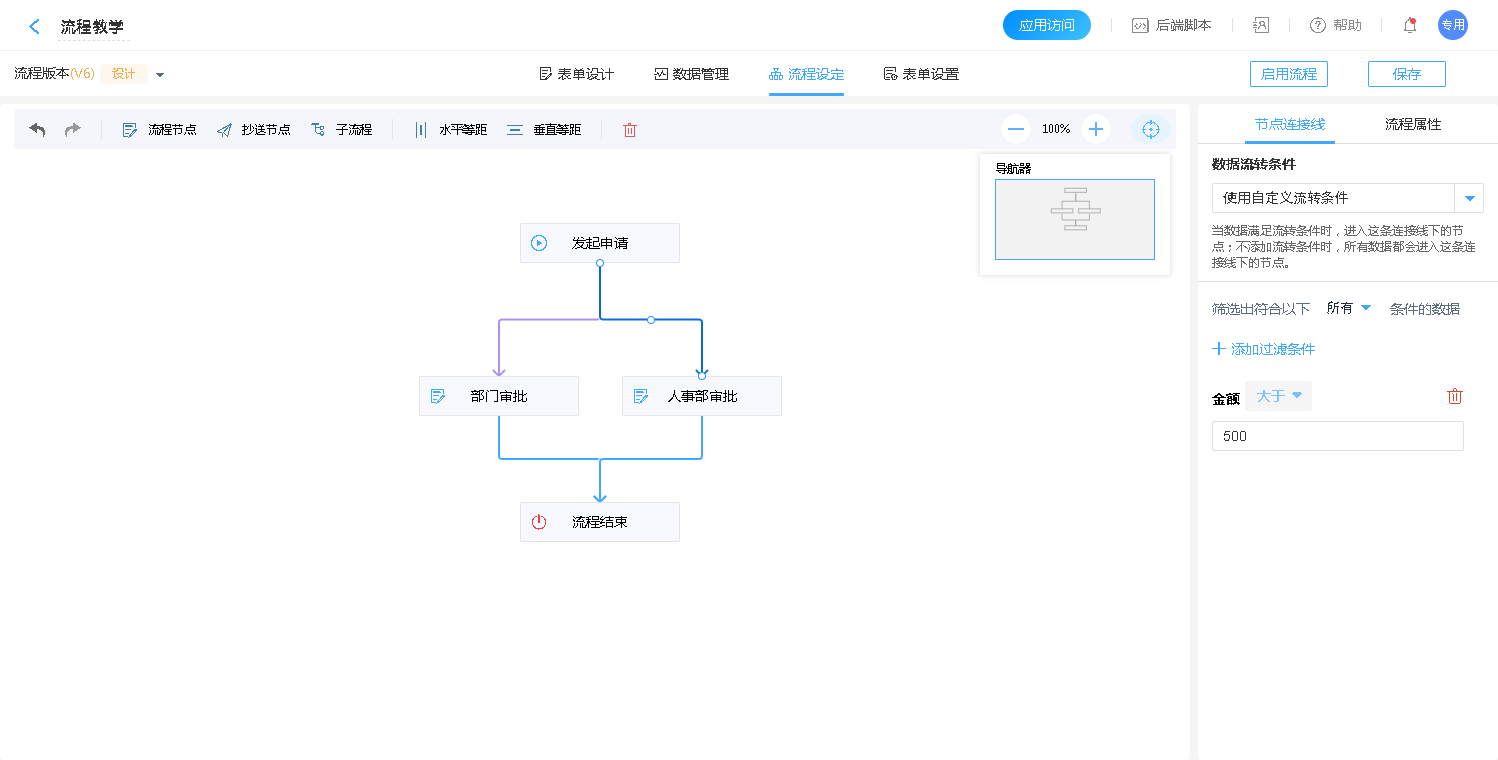Click the red trash icon in toolbar
Screen dimensions: 1498x760
tap(630, 130)
